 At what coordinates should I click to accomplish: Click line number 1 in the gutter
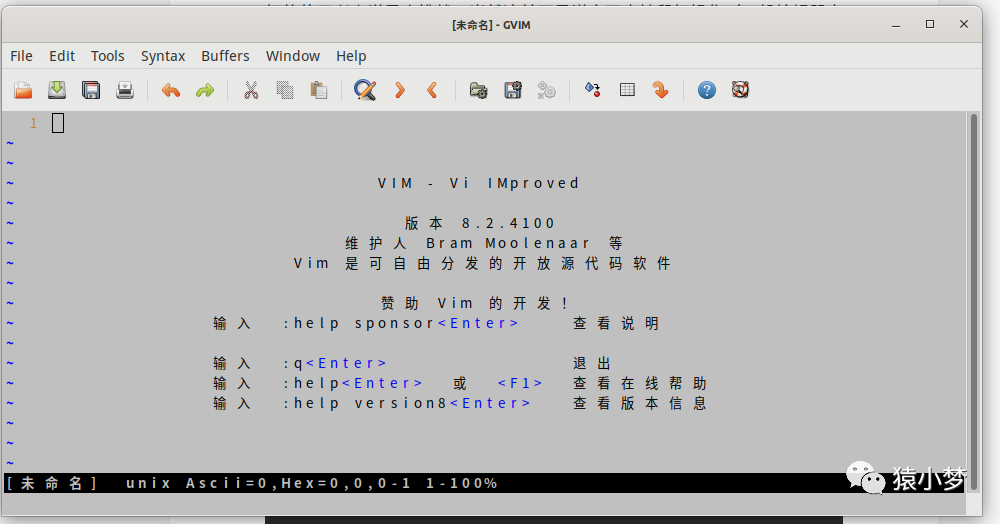pyautogui.click(x=33, y=123)
